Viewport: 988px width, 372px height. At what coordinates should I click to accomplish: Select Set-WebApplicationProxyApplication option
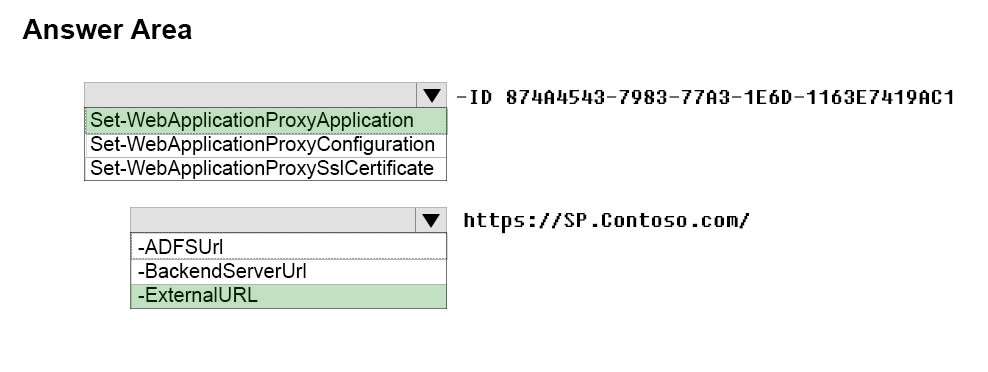pyautogui.click(x=266, y=120)
